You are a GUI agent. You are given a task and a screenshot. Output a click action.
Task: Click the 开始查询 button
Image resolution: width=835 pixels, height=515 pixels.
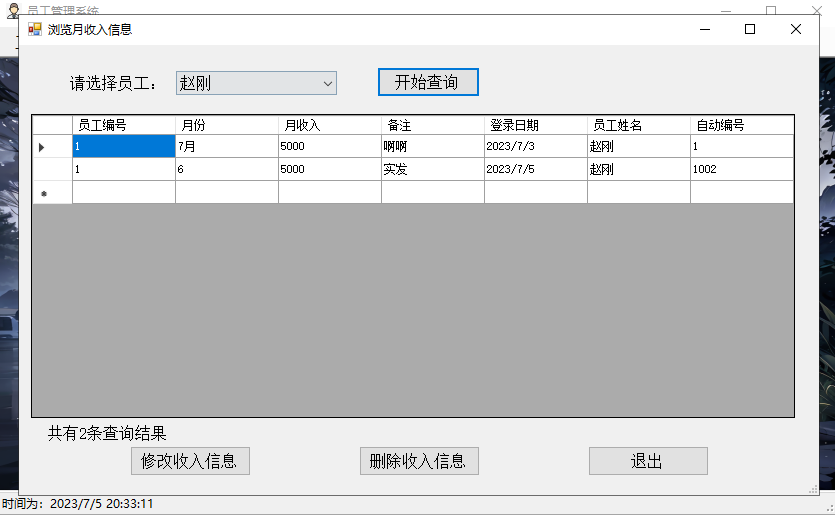click(428, 82)
